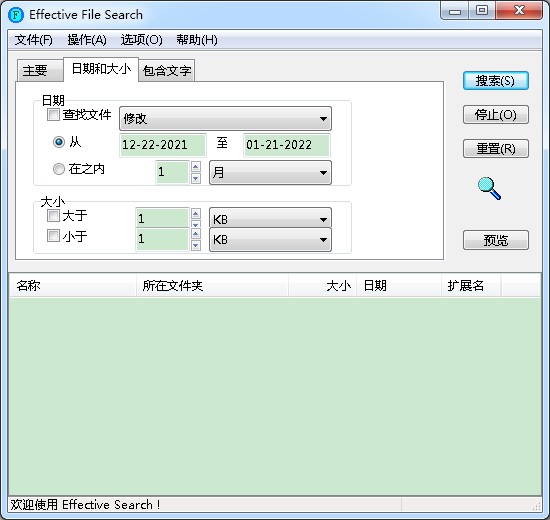This screenshot has width=550, height=520.
Task: Click the 搜索(S) button
Action: [x=496, y=81]
